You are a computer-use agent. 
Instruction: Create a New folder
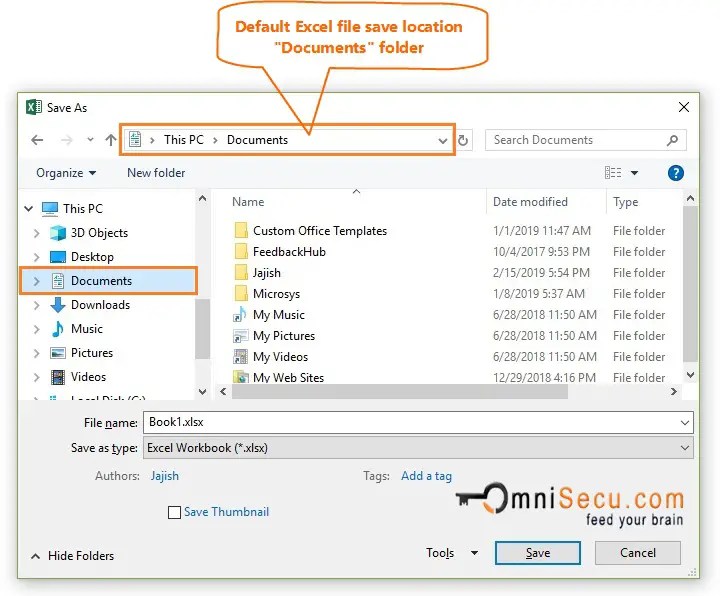(x=156, y=173)
